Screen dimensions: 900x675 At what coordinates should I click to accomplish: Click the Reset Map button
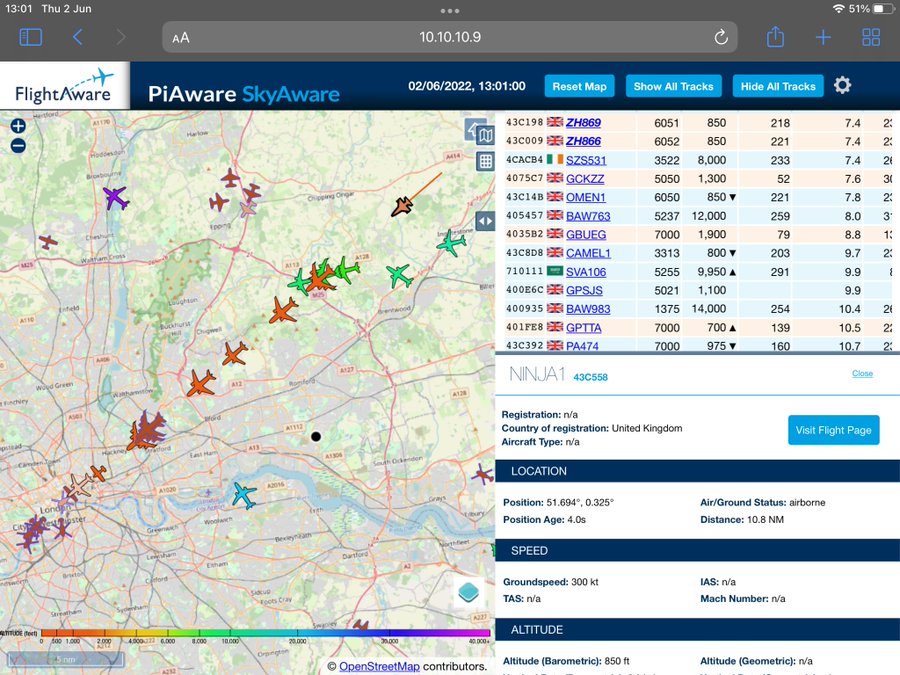click(x=579, y=86)
